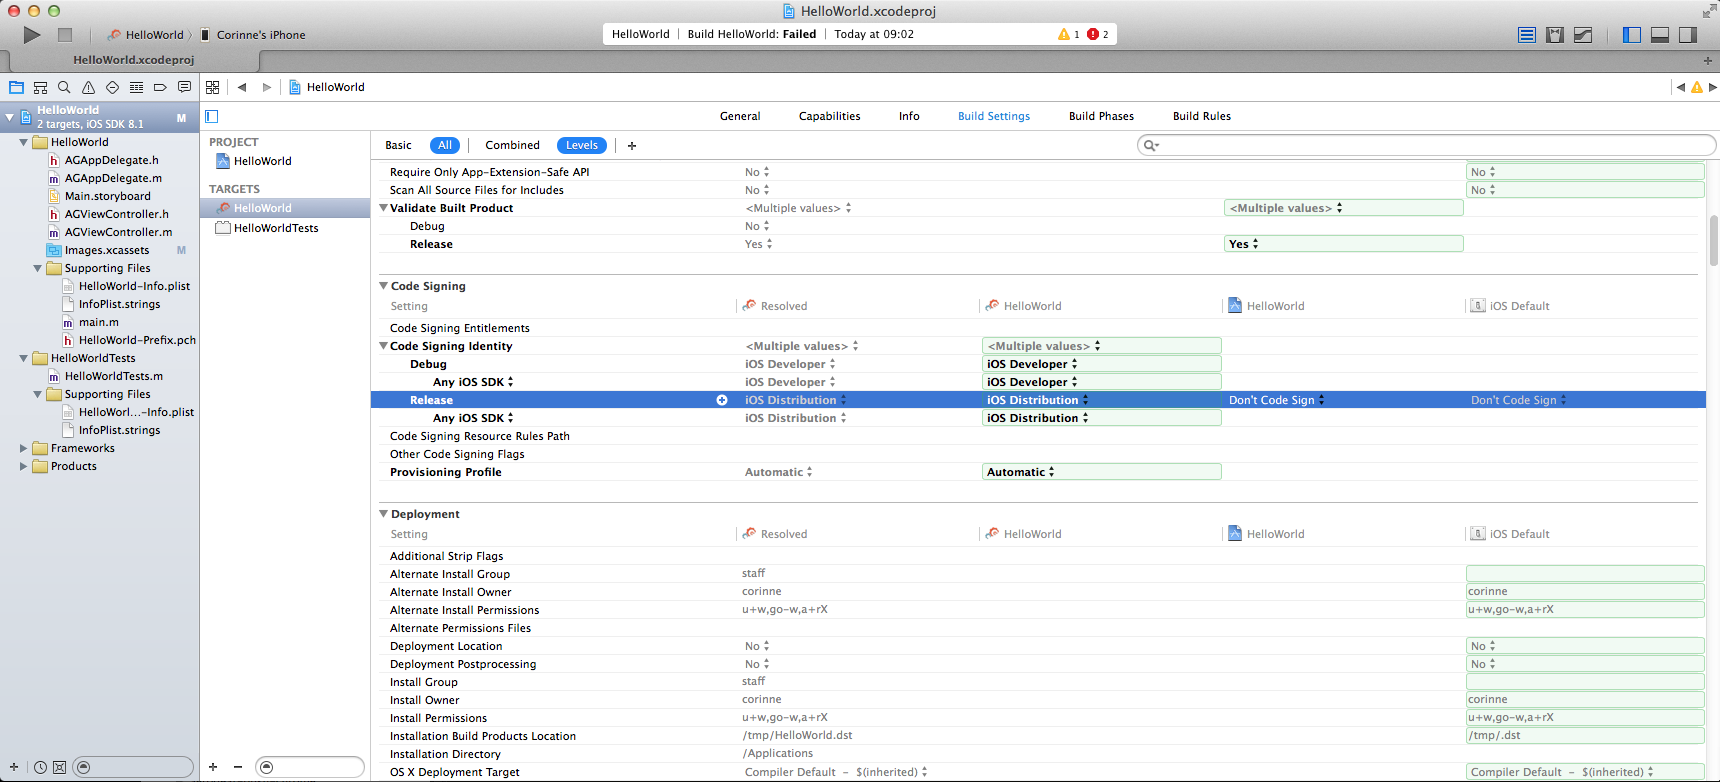This screenshot has width=1720, height=782.
Task: Expand the Products group
Action: coord(24,466)
